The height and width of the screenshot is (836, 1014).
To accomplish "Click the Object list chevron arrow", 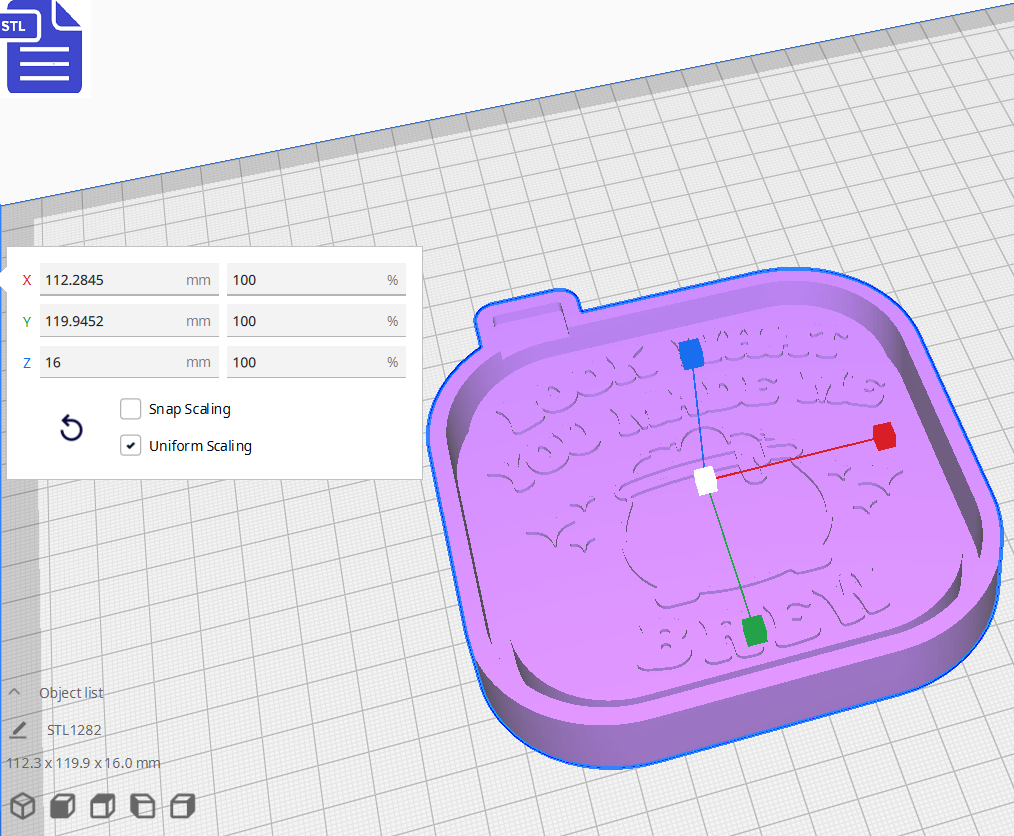I will [13, 691].
